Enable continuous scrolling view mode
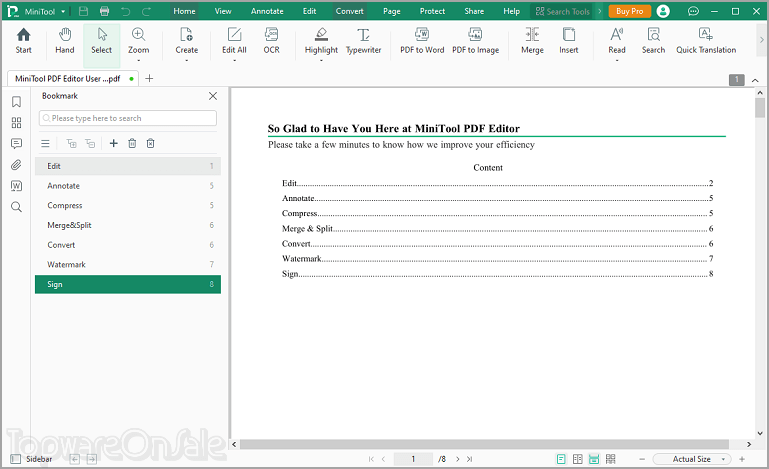Viewport: 769px width, 469px height. coord(594,459)
